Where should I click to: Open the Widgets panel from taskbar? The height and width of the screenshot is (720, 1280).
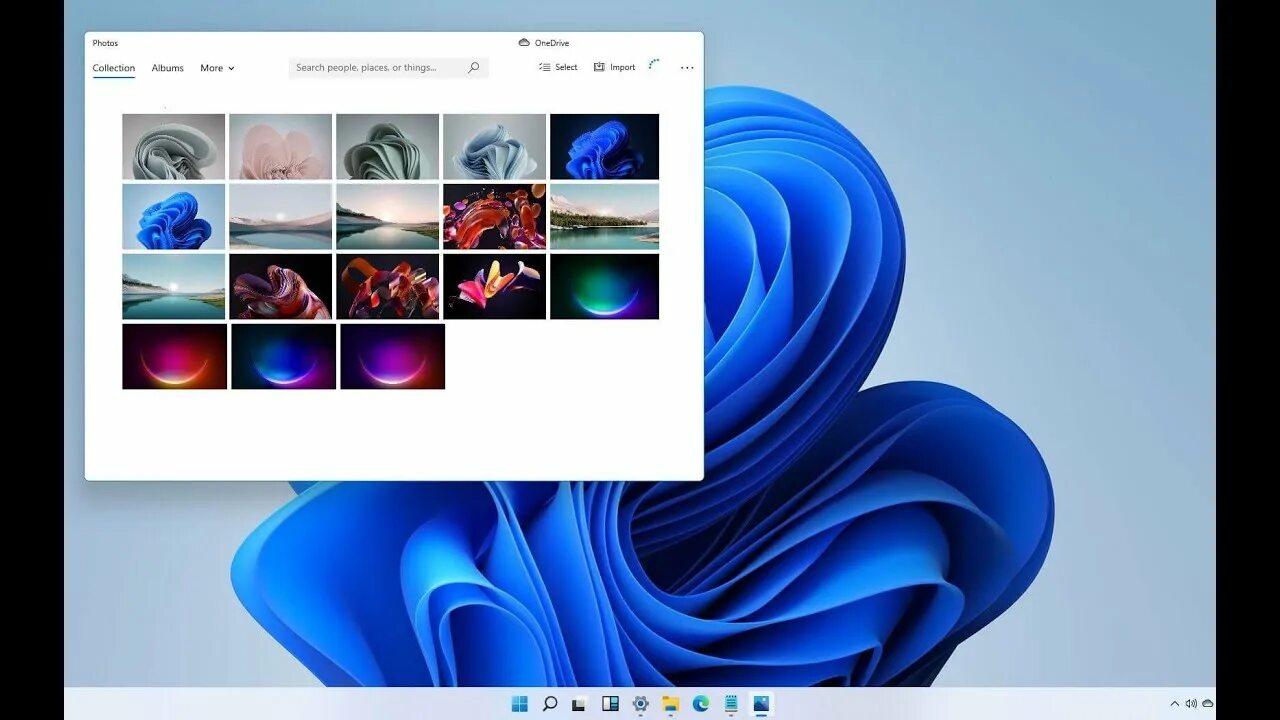tap(610, 704)
